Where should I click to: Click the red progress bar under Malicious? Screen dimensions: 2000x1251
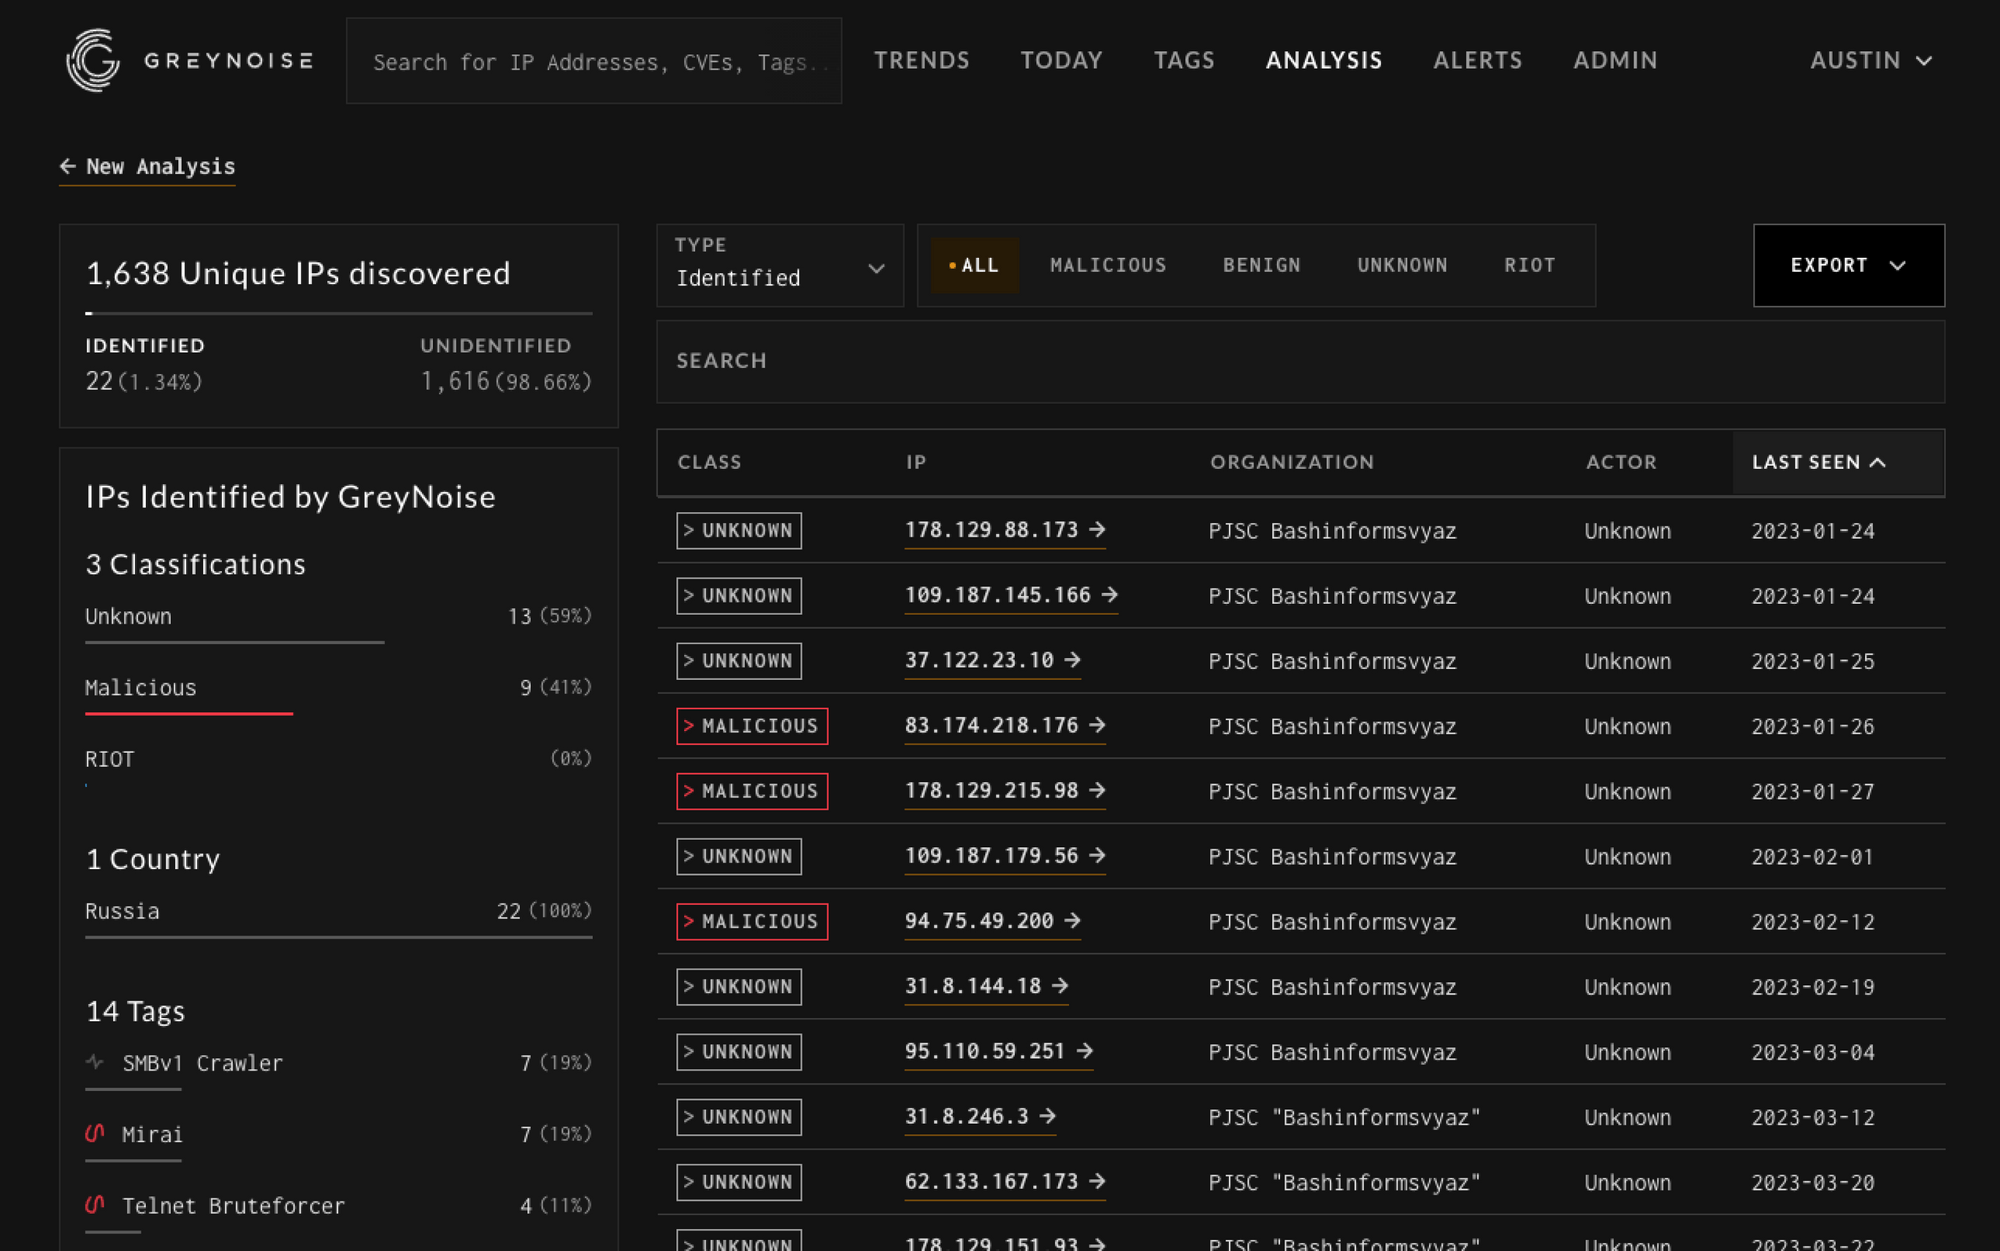[x=188, y=714]
